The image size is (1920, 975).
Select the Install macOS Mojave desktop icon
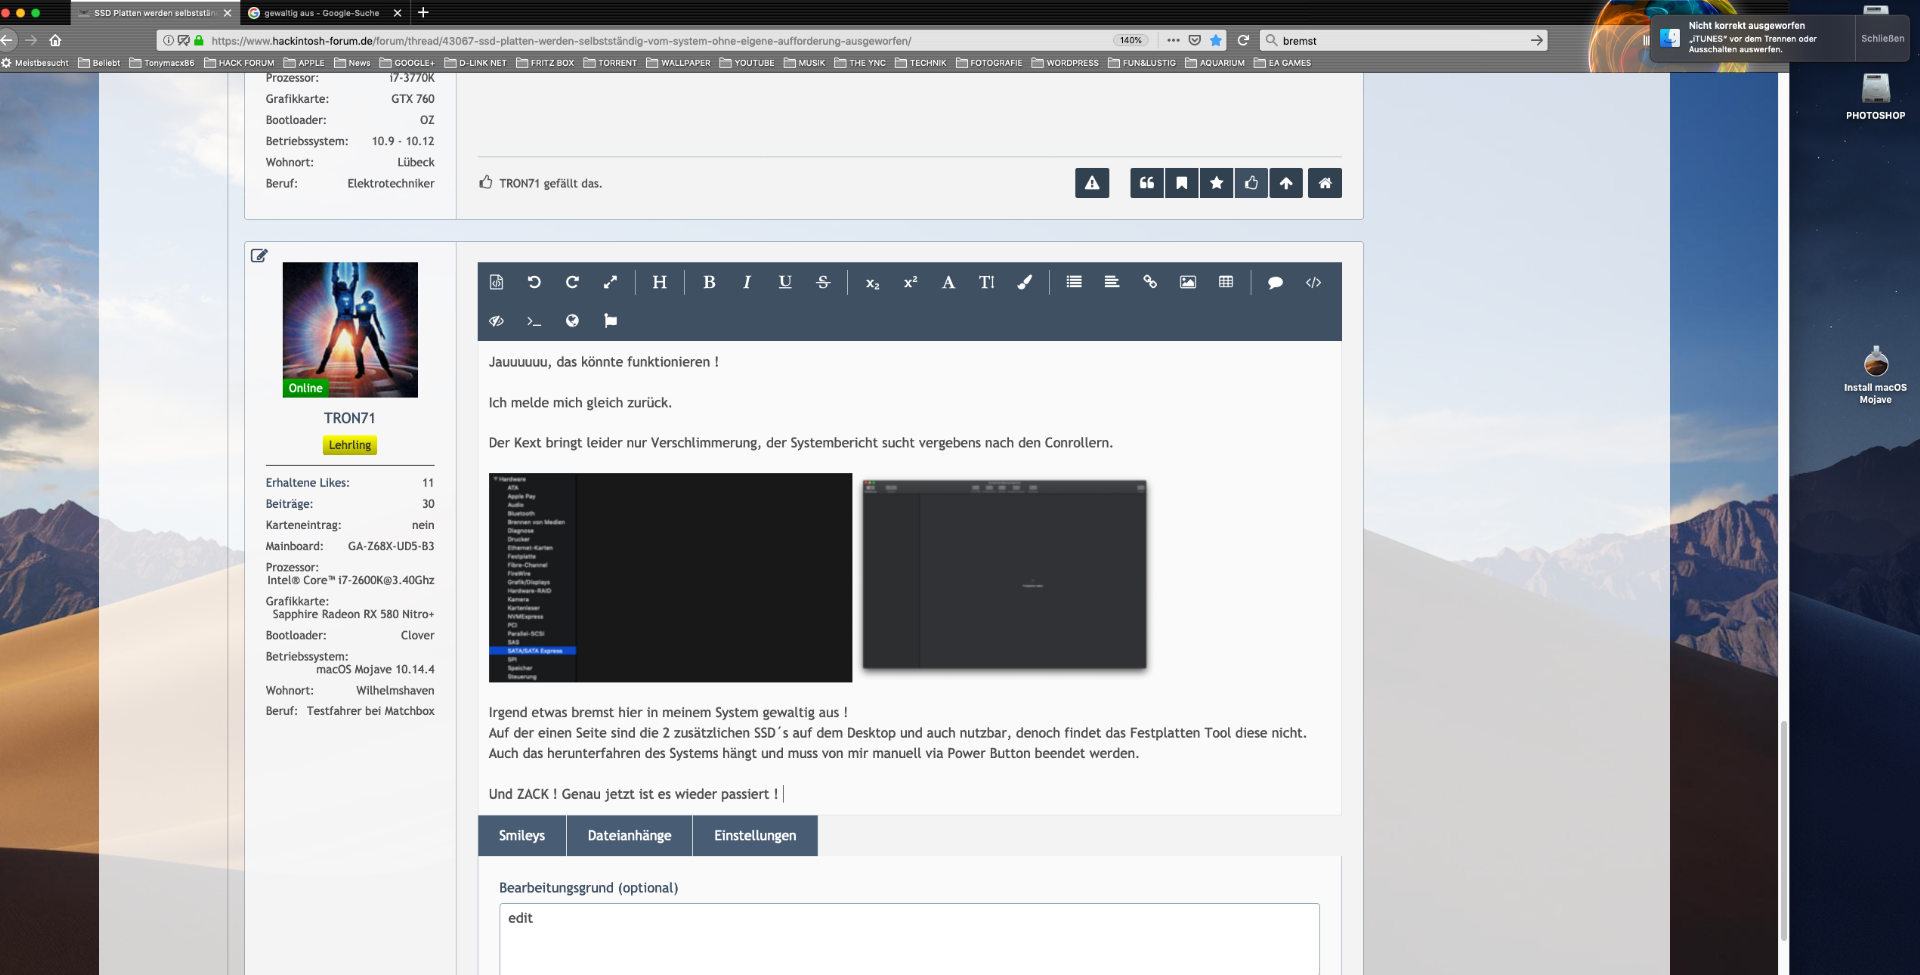tap(1875, 375)
